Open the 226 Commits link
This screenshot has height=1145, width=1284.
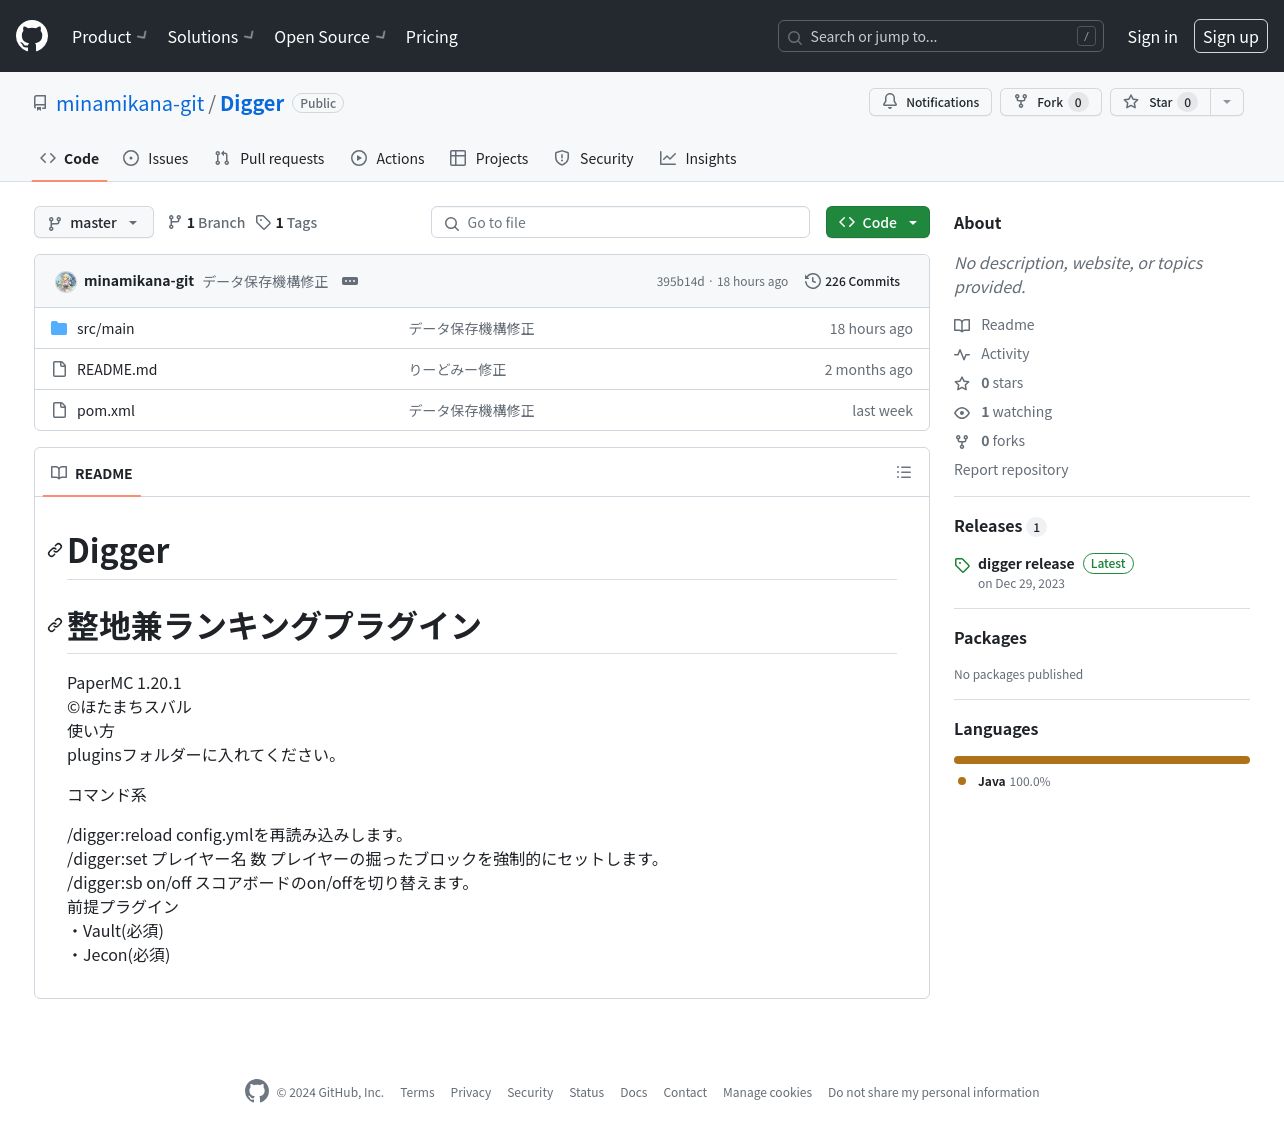click(x=852, y=281)
